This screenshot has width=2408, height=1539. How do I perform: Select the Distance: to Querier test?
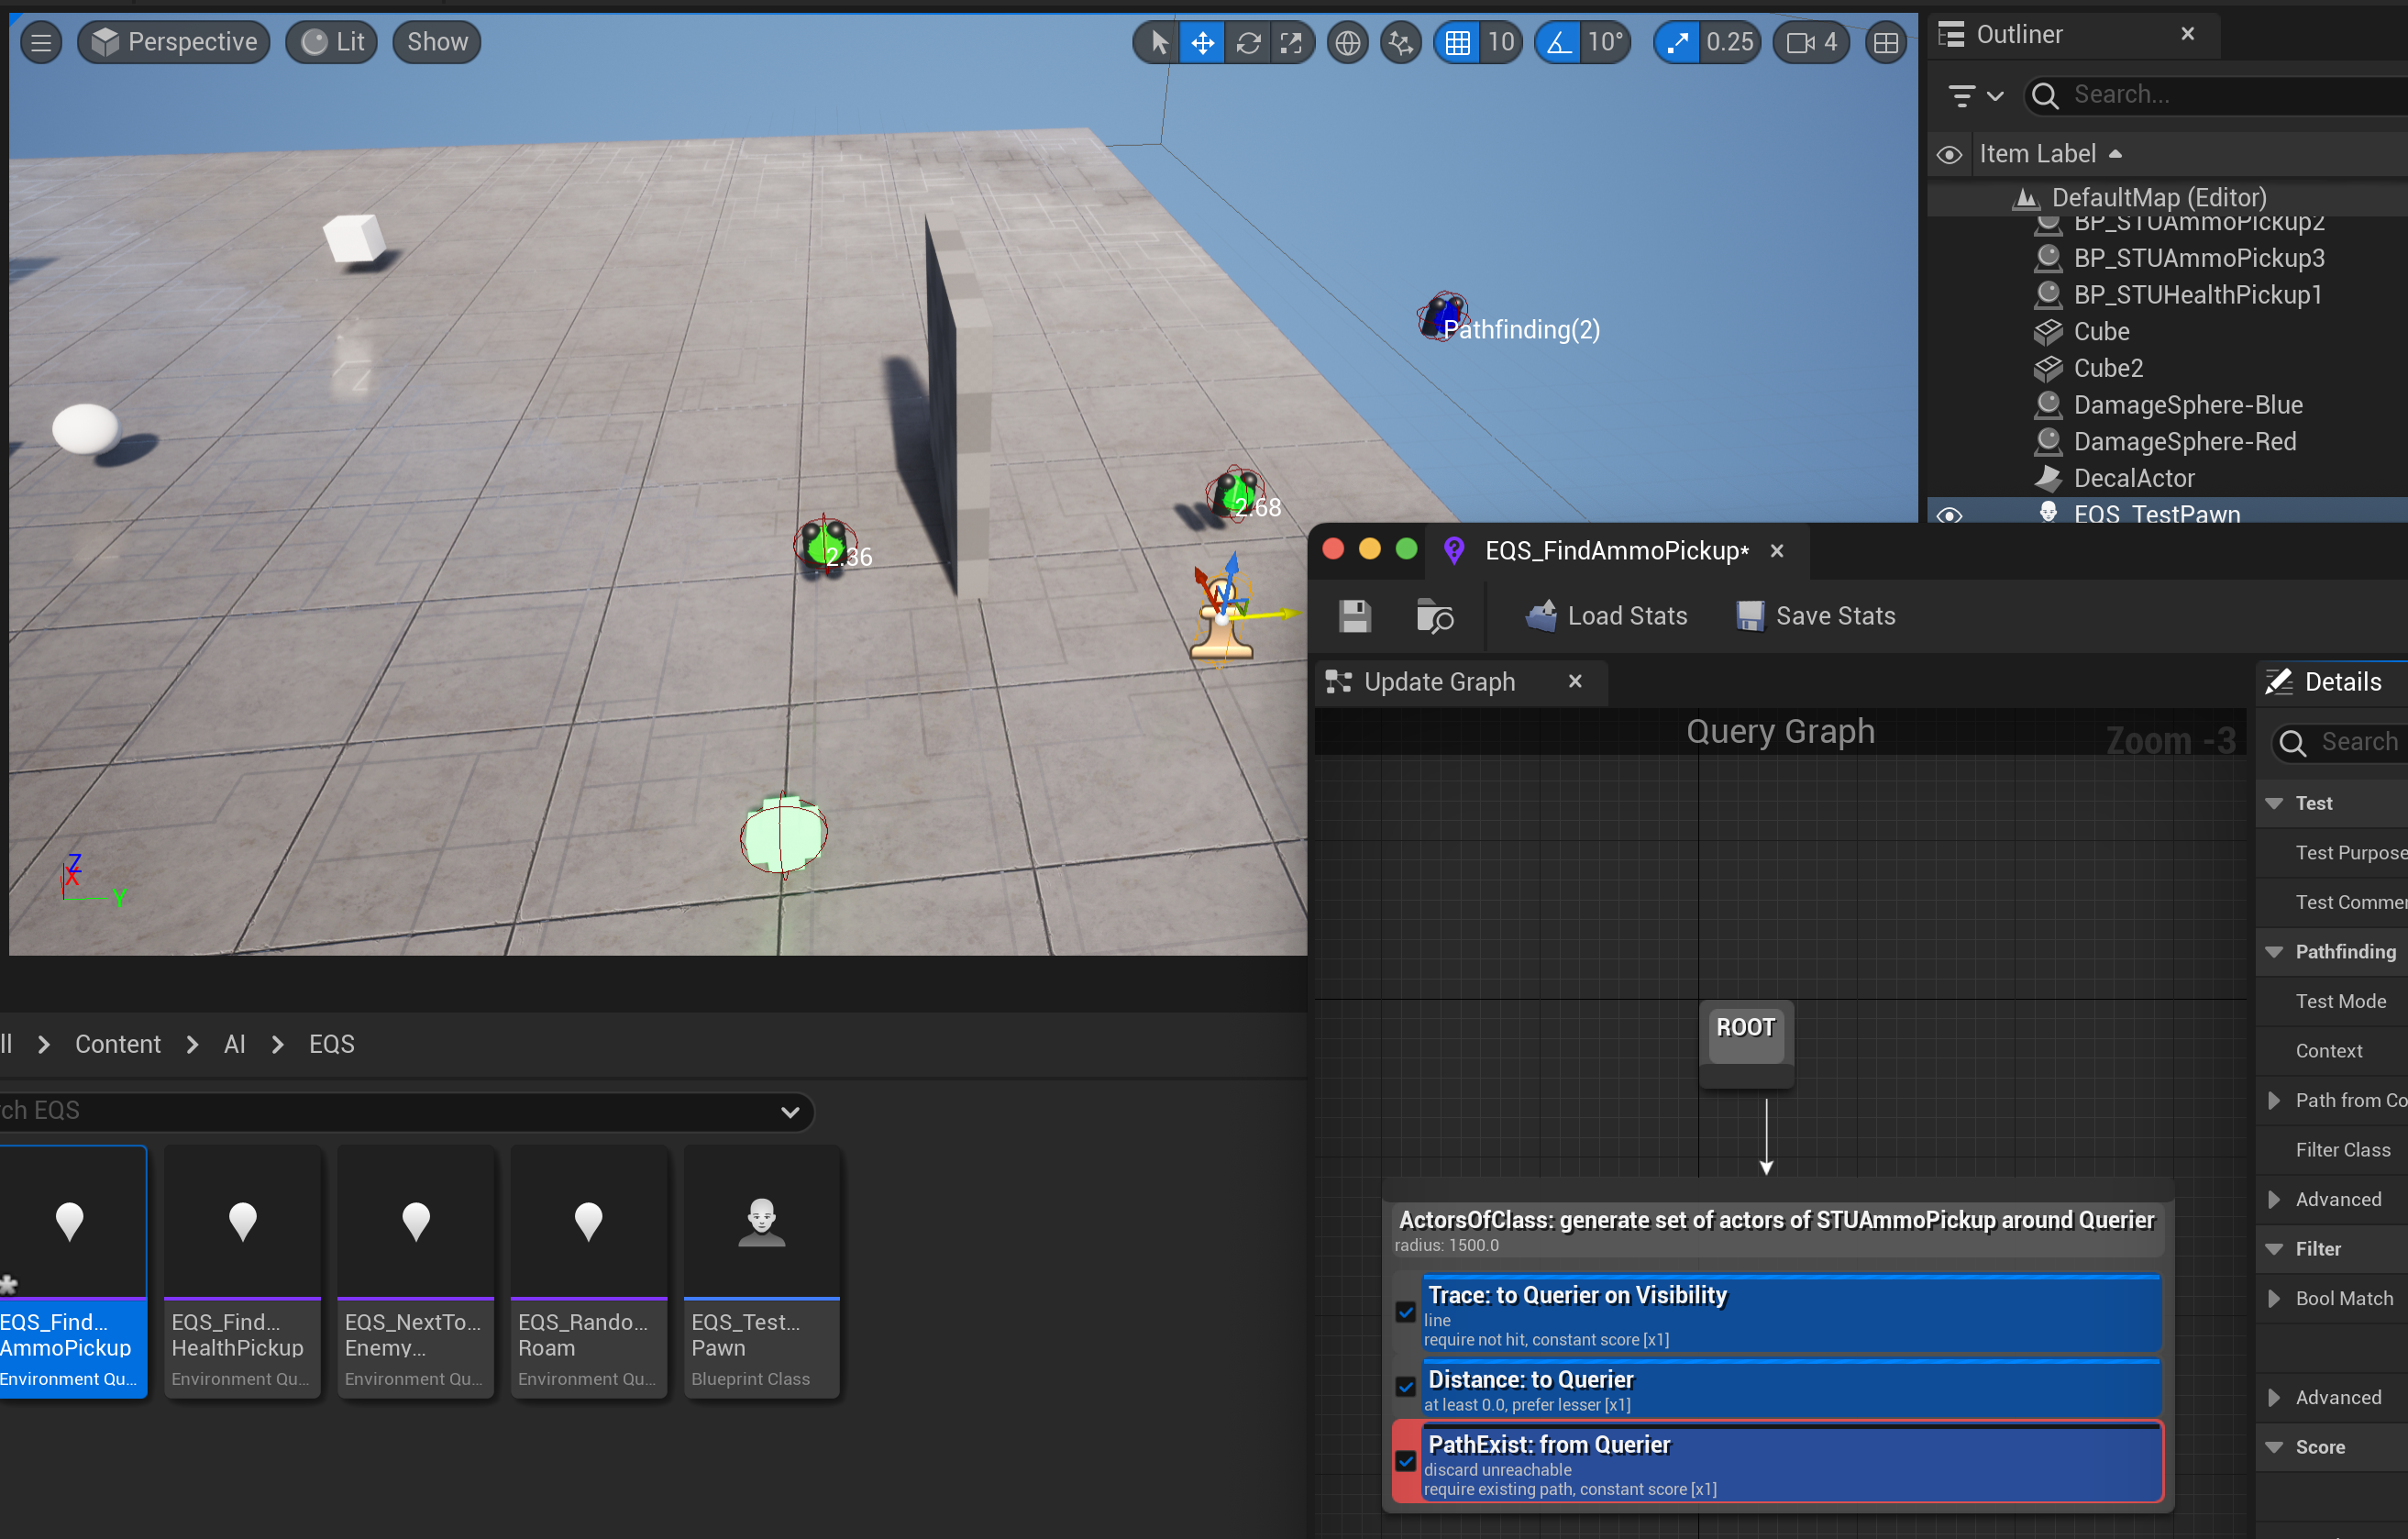[x=1790, y=1388]
